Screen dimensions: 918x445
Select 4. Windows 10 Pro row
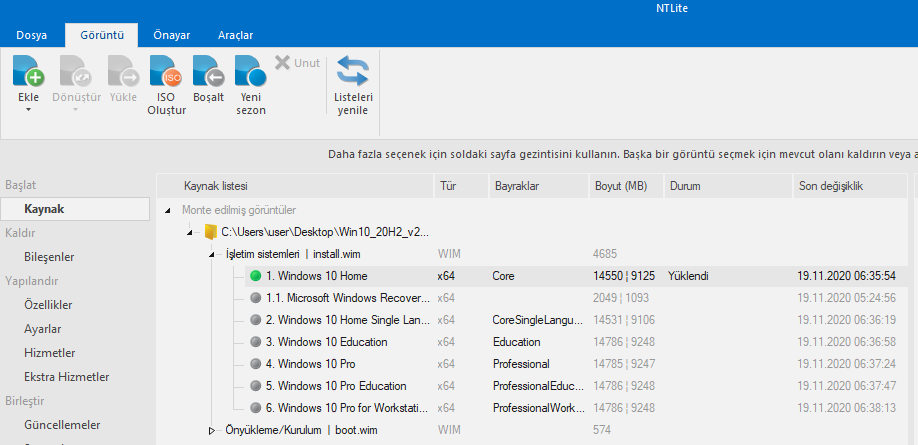[x=577, y=364]
